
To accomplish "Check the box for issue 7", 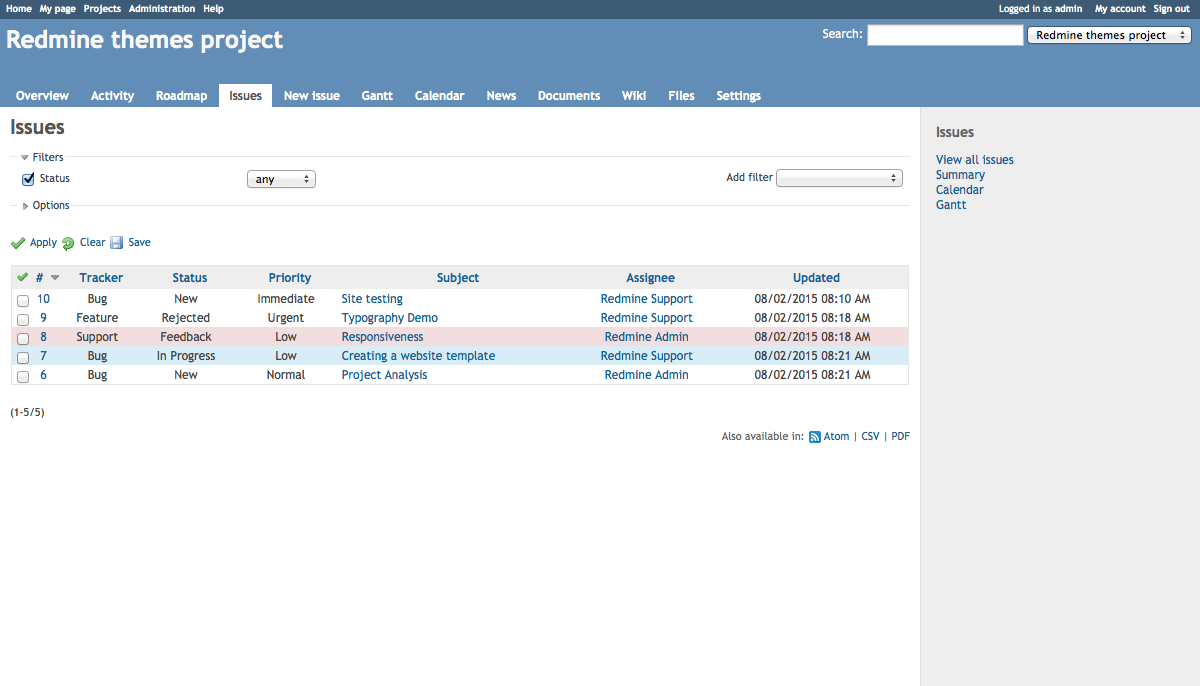I will tap(23, 357).
